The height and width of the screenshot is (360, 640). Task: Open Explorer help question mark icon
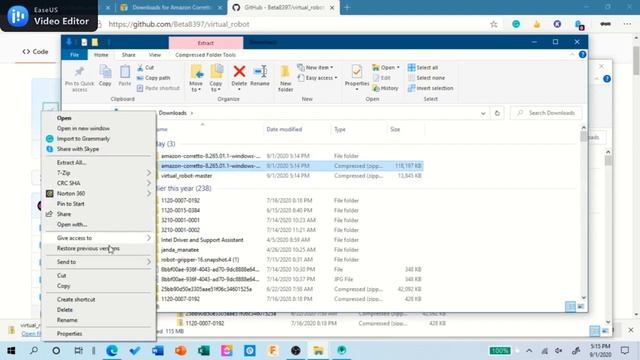click(x=582, y=54)
